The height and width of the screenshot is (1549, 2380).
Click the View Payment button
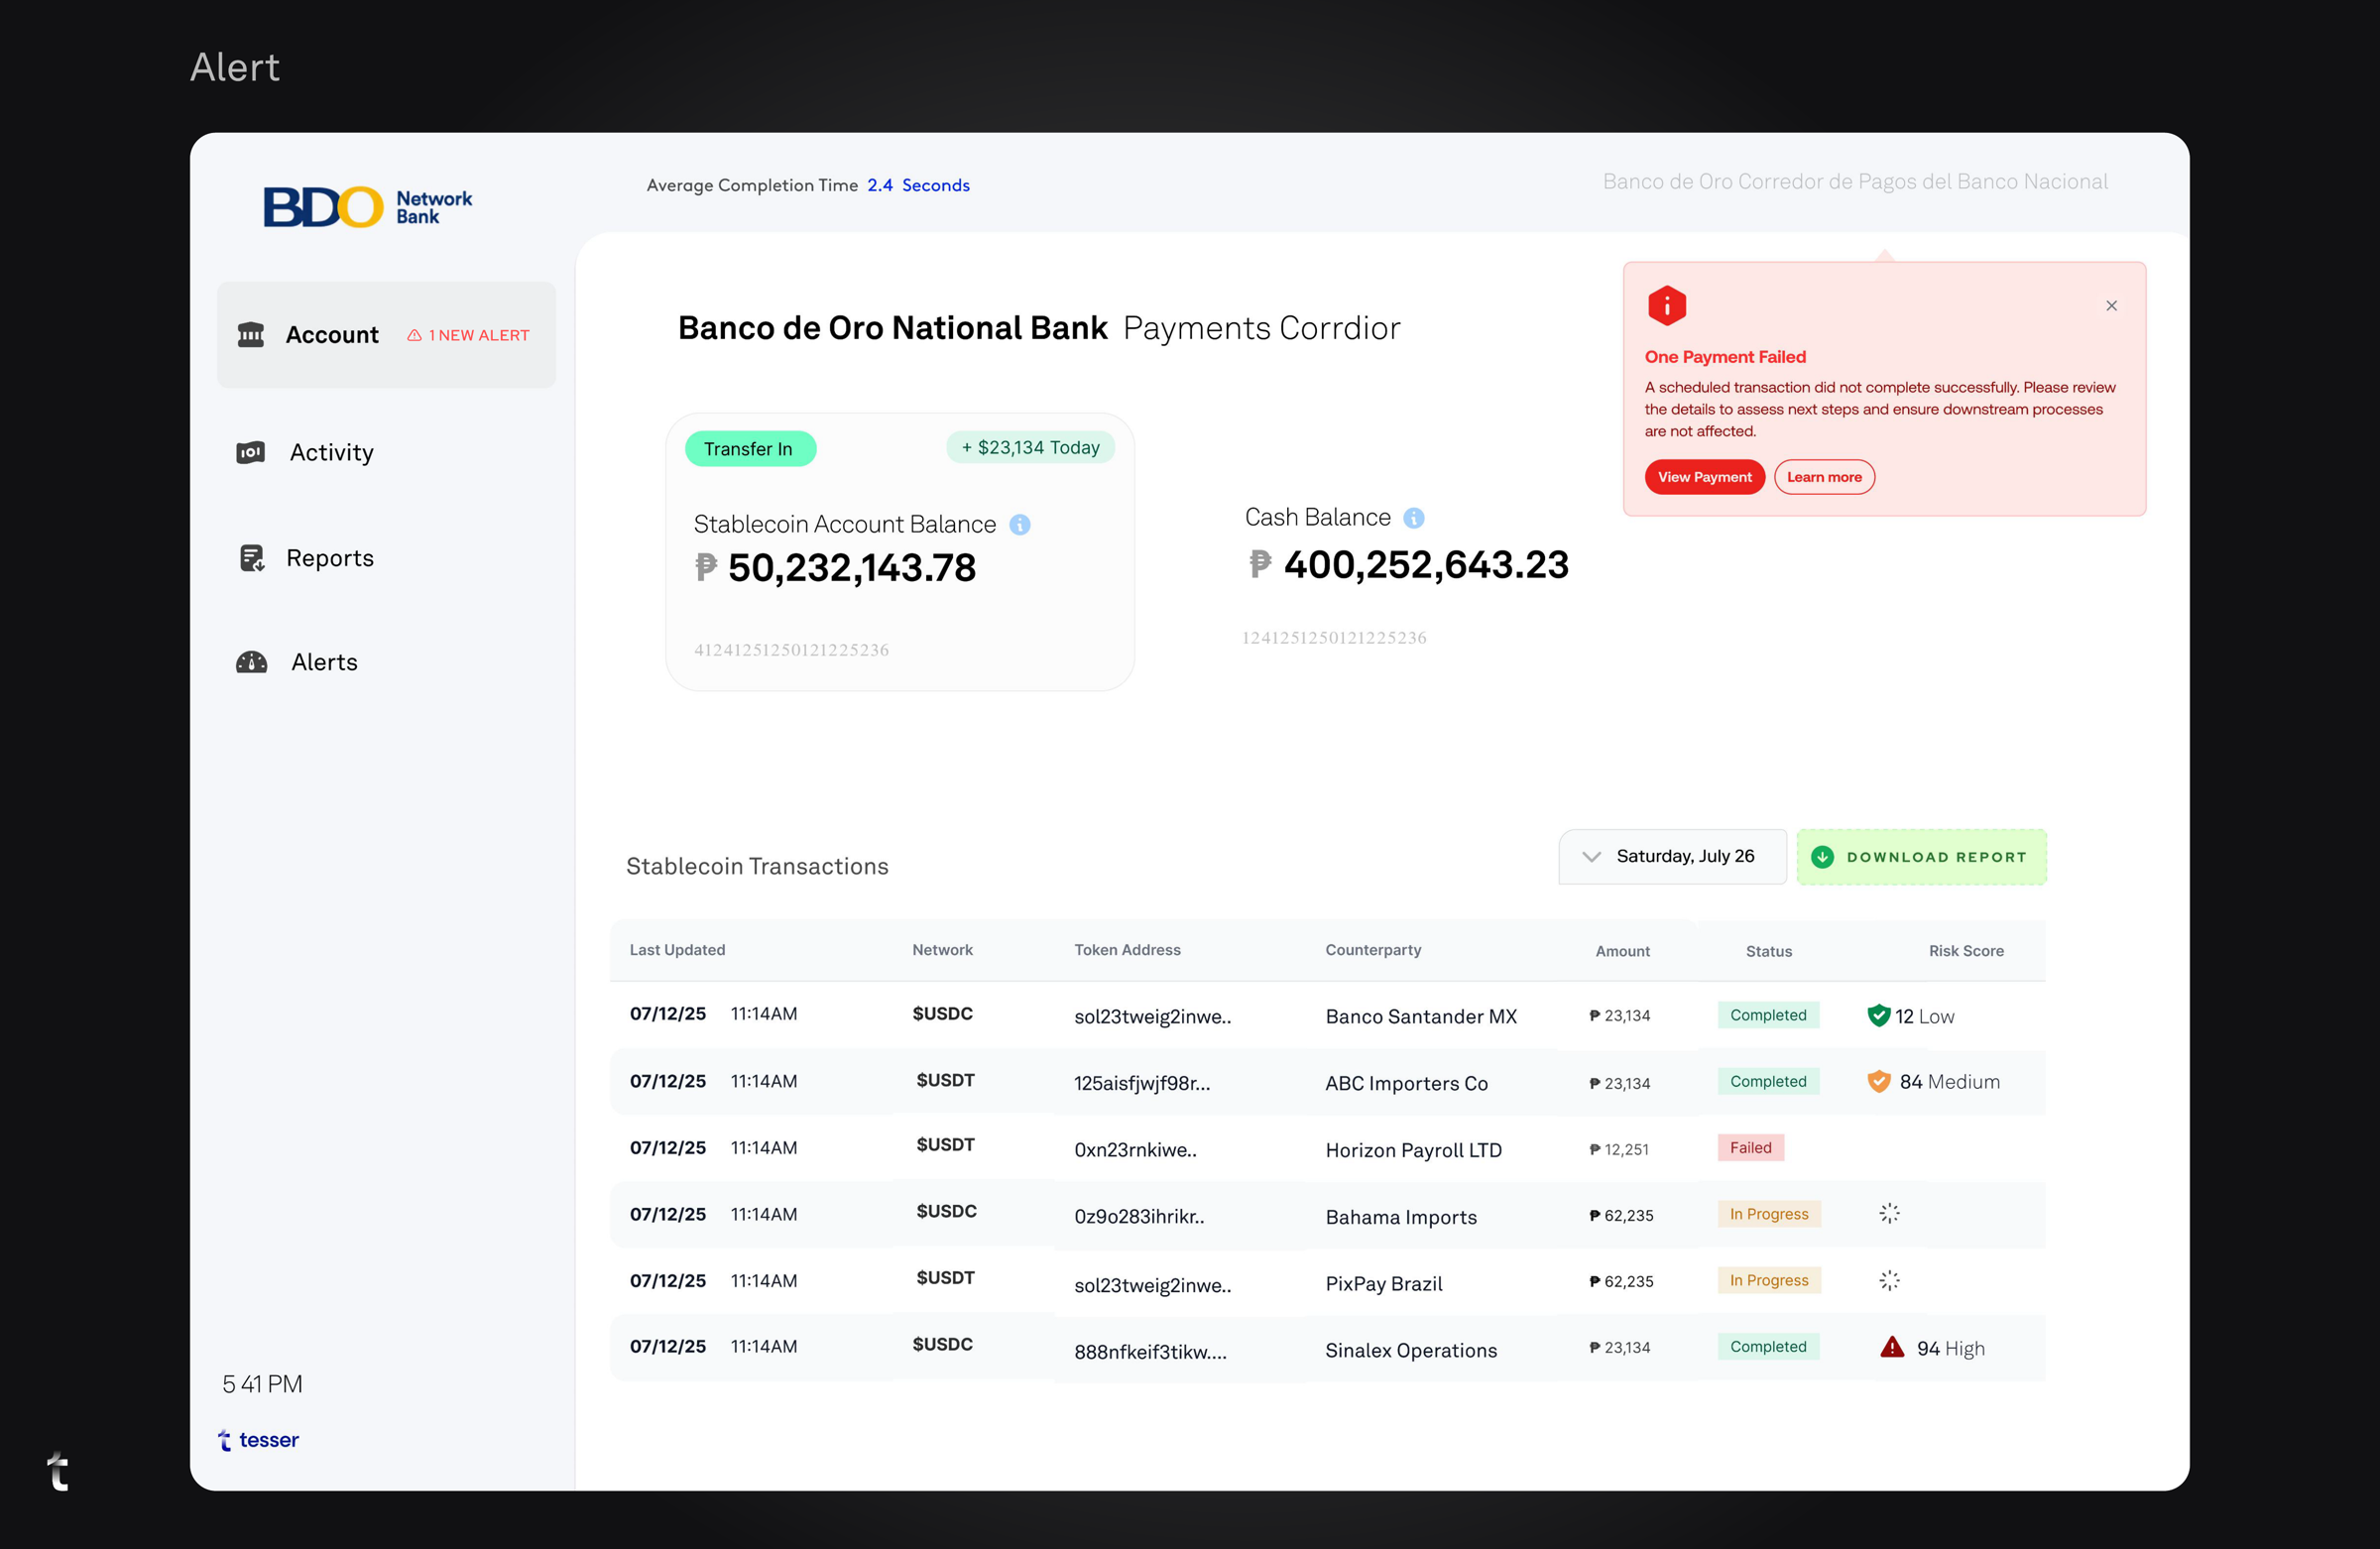[1704, 477]
